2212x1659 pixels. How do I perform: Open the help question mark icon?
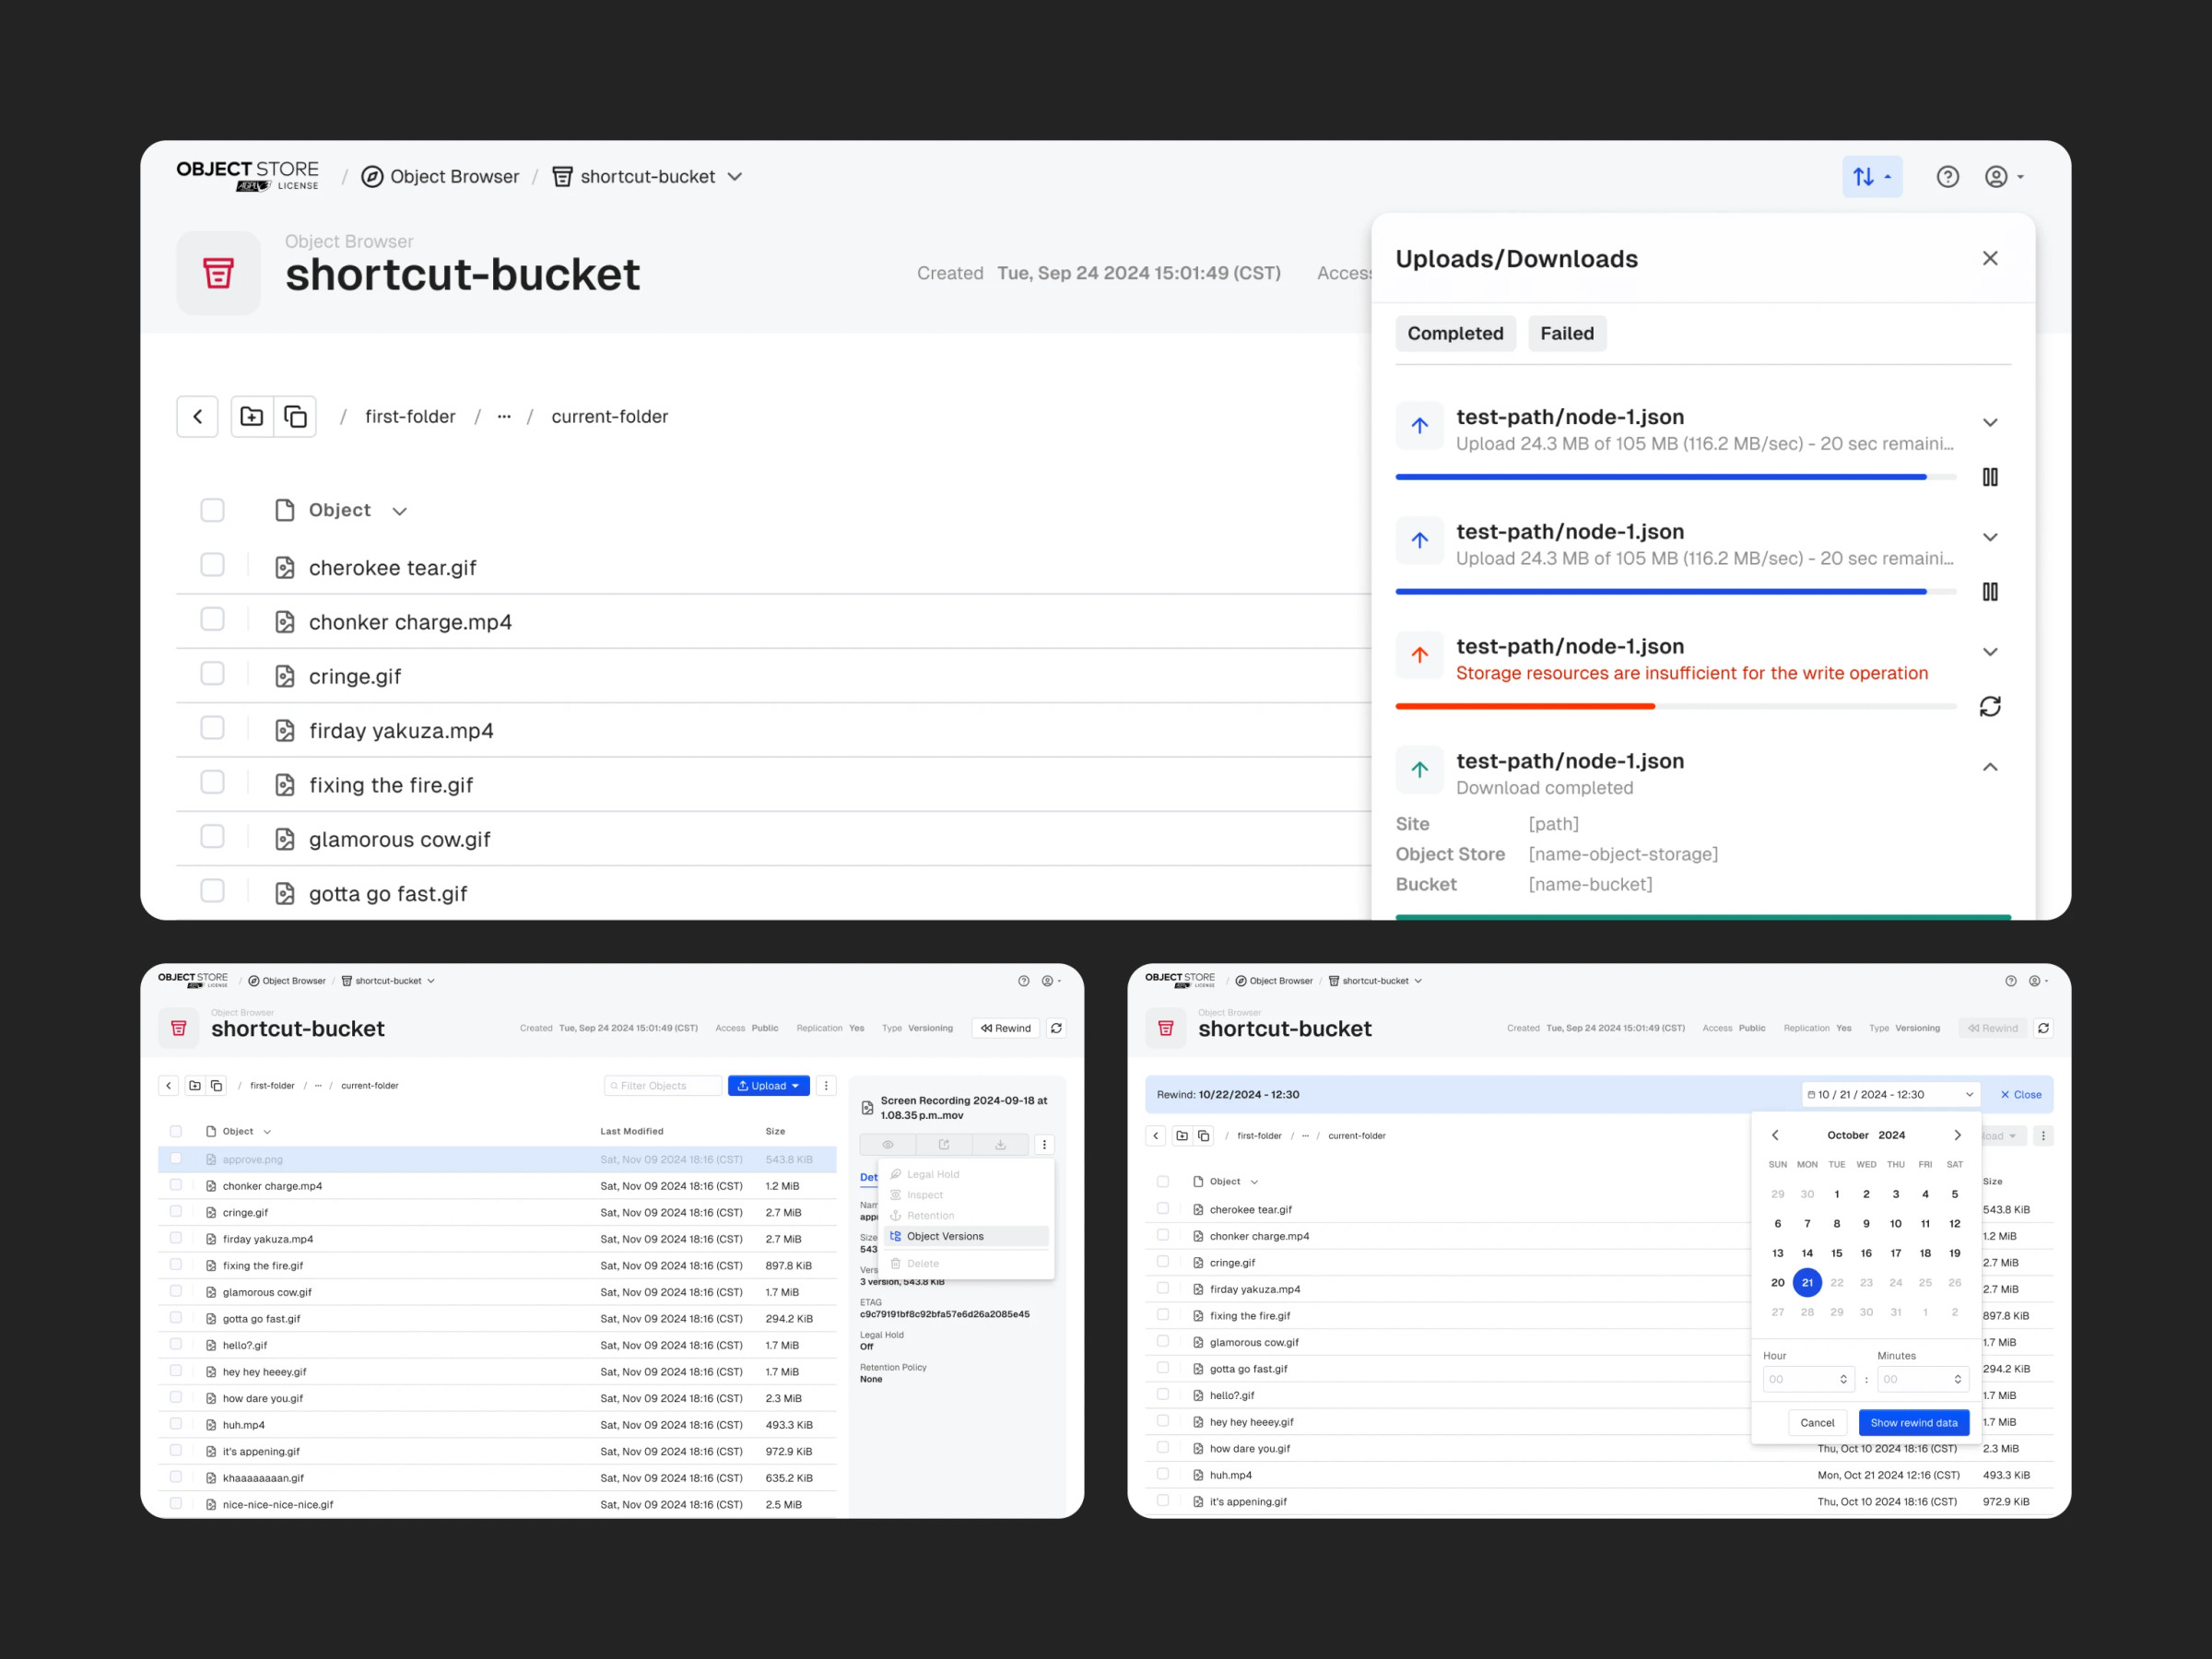pyautogui.click(x=1947, y=177)
